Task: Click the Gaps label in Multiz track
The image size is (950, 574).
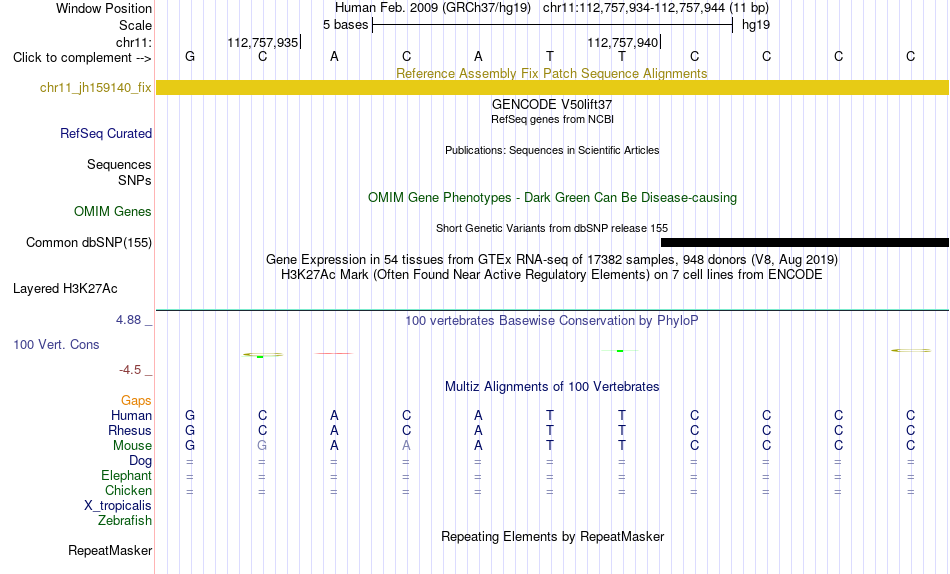Action: [136, 400]
